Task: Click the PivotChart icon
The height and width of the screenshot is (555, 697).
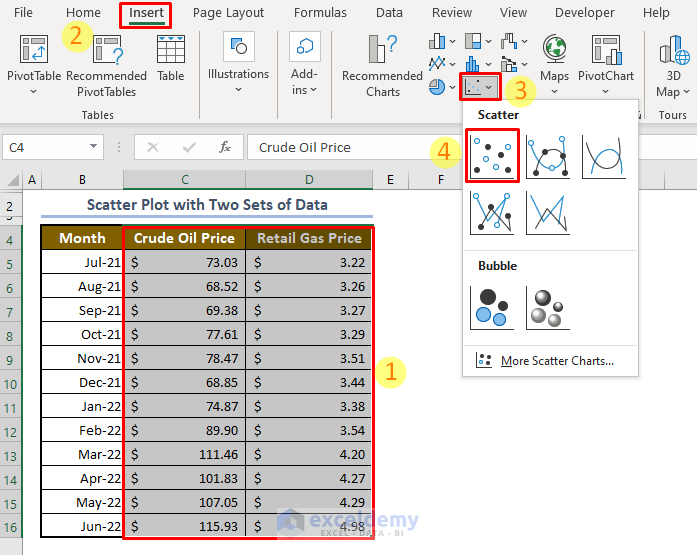Action: (x=606, y=49)
